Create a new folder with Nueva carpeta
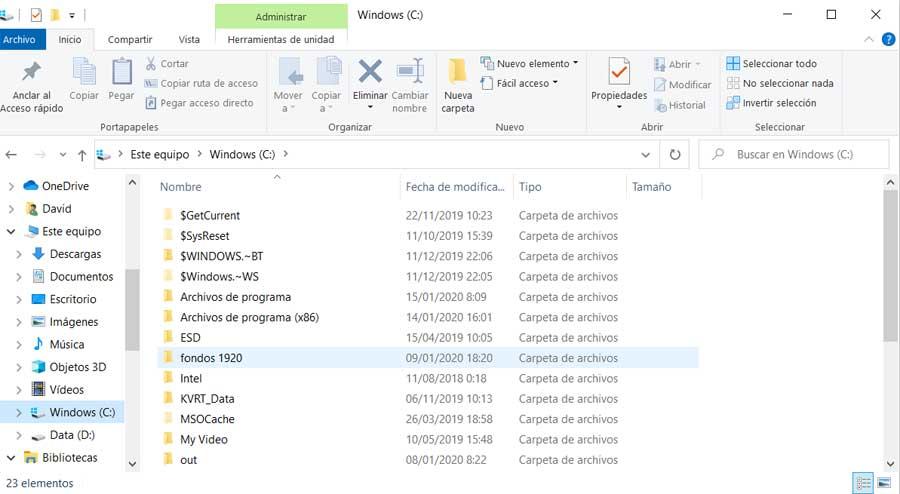 [457, 84]
